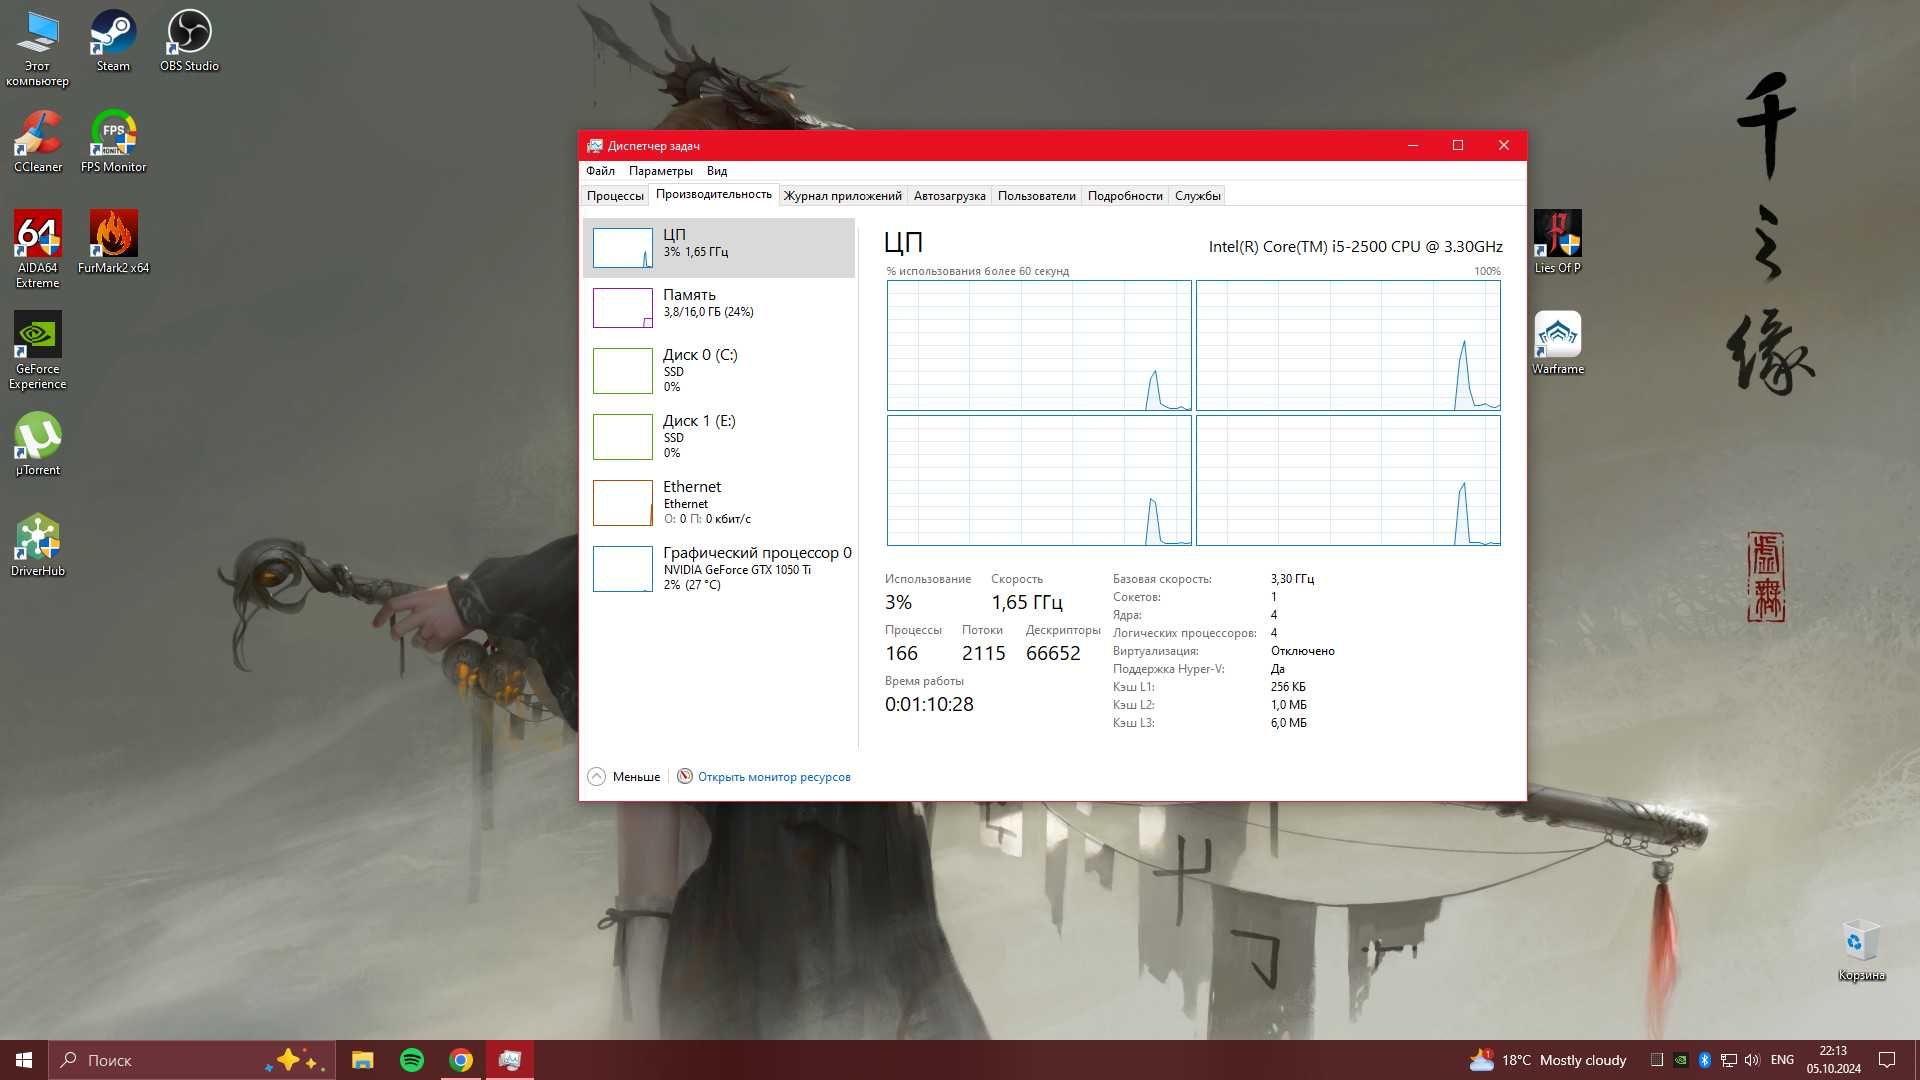
Task: Open the clock showing 22:13
Action: click(x=1833, y=1060)
